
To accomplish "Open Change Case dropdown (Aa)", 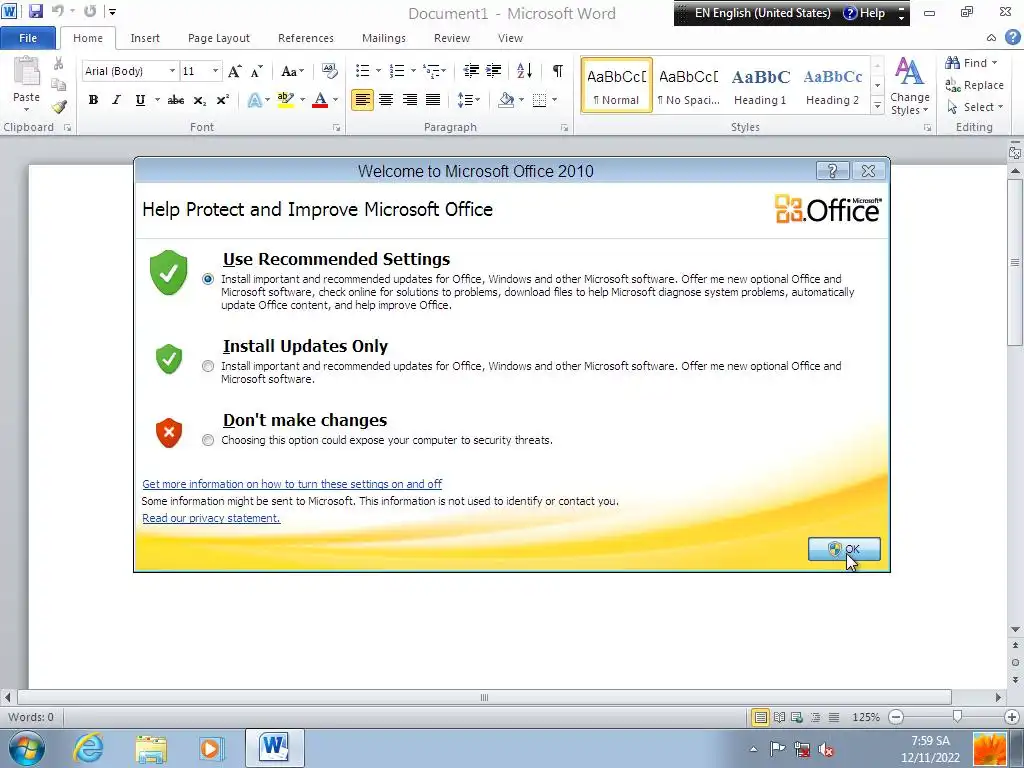I will click(292, 71).
